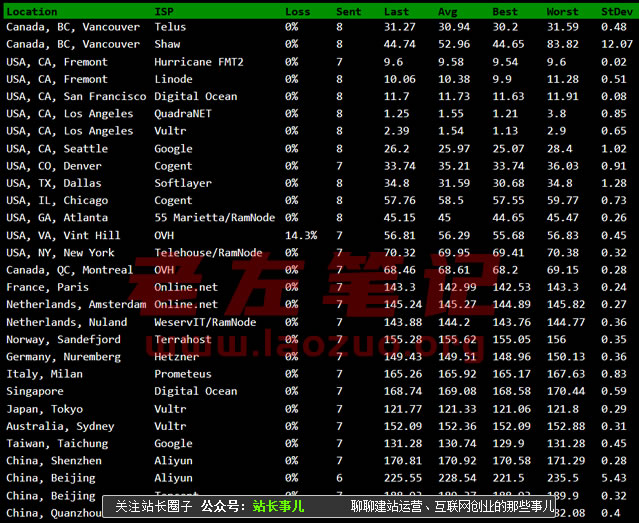
Task: Click 'USA, CO, Denver' location
Action: (x=54, y=166)
